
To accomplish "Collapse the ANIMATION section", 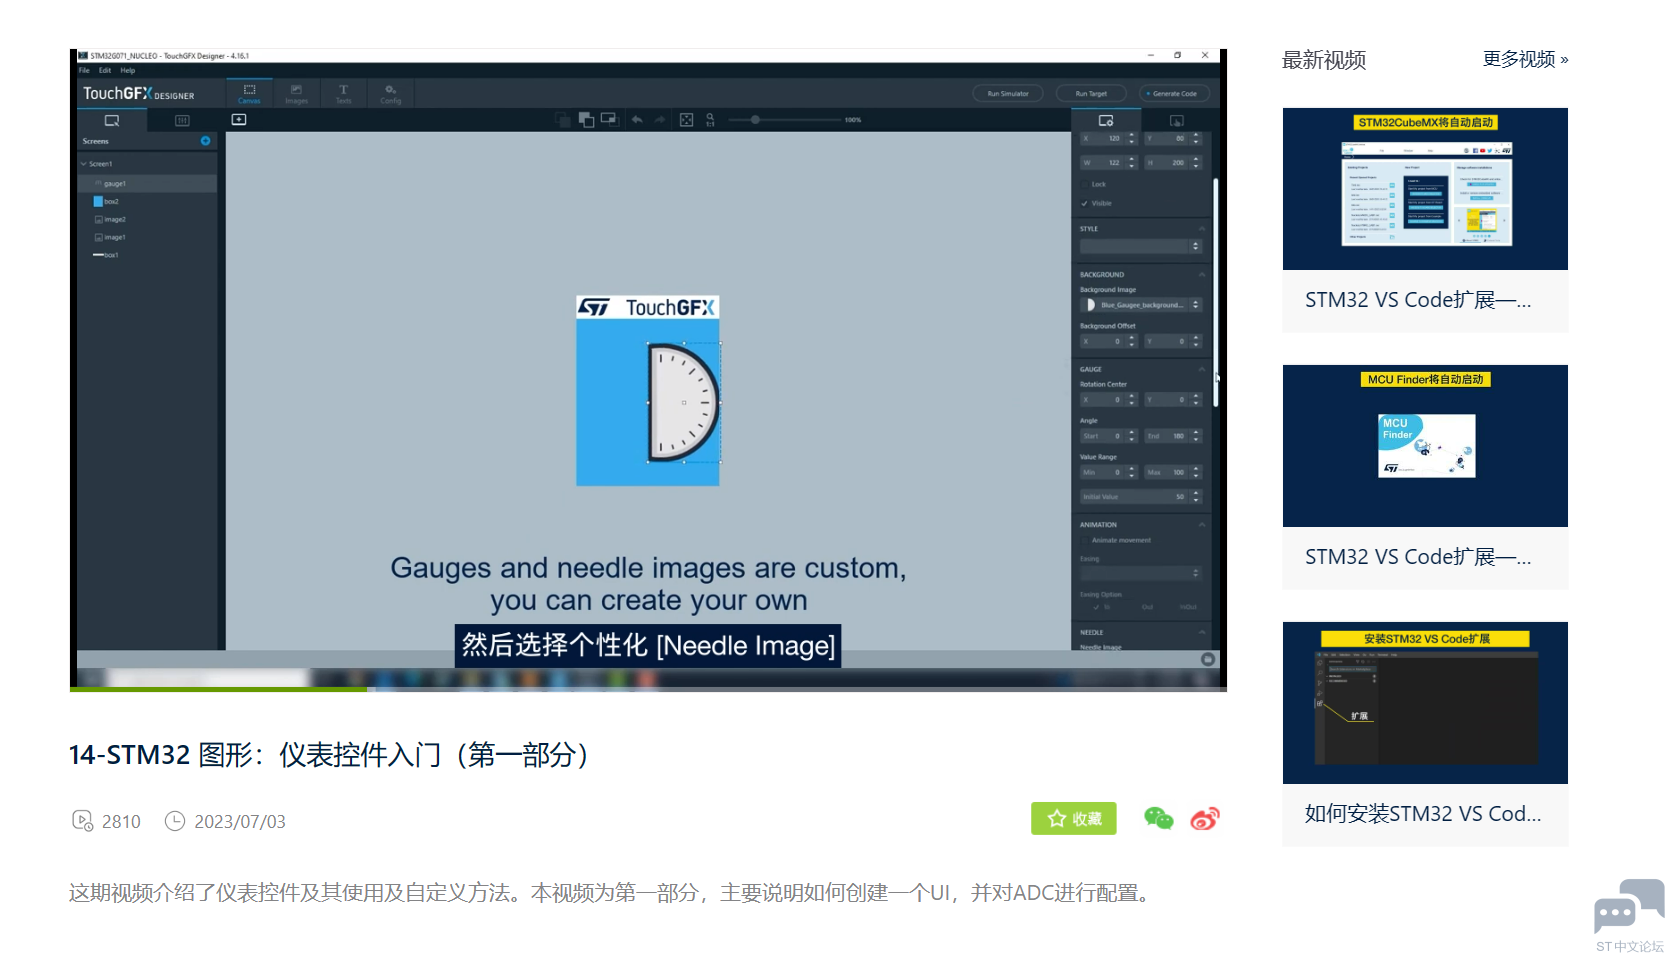I will [1202, 525].
